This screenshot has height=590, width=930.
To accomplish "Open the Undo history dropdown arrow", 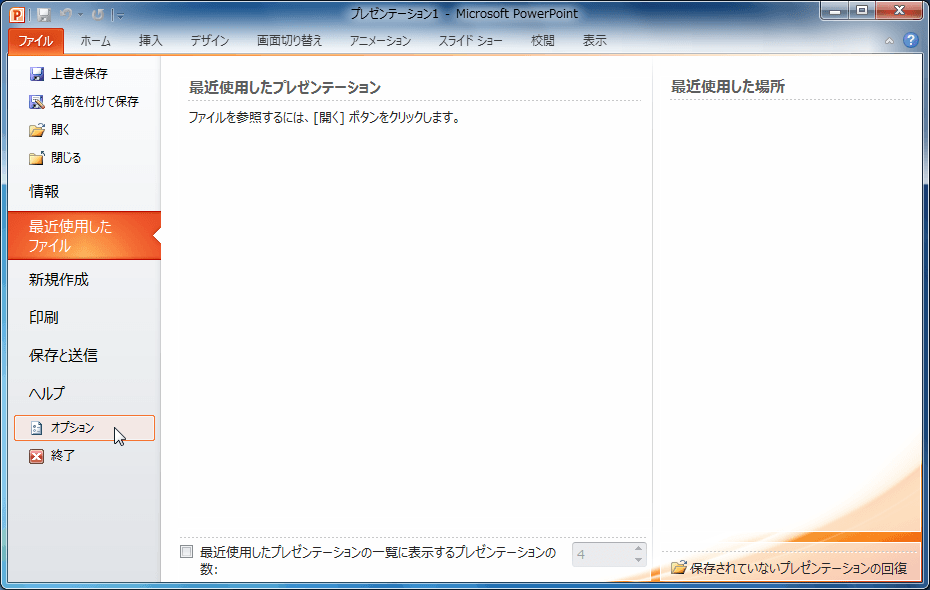I will click(x=81, y=15).
